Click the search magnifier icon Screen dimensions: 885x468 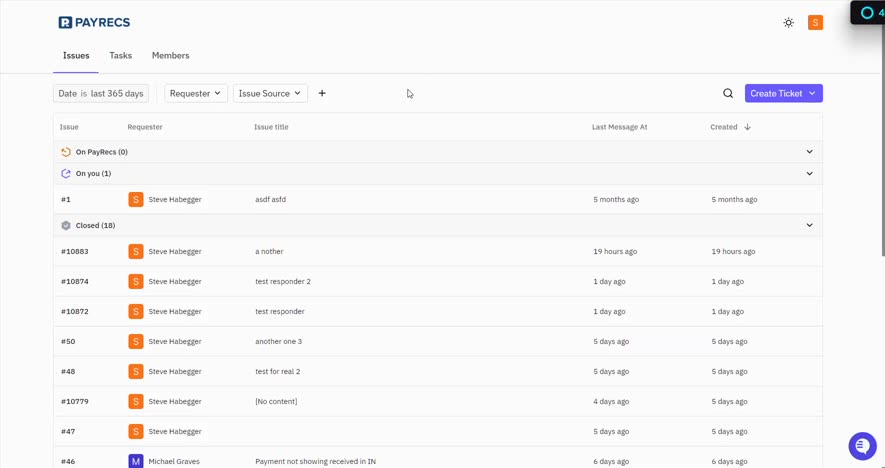coord(728,94)
